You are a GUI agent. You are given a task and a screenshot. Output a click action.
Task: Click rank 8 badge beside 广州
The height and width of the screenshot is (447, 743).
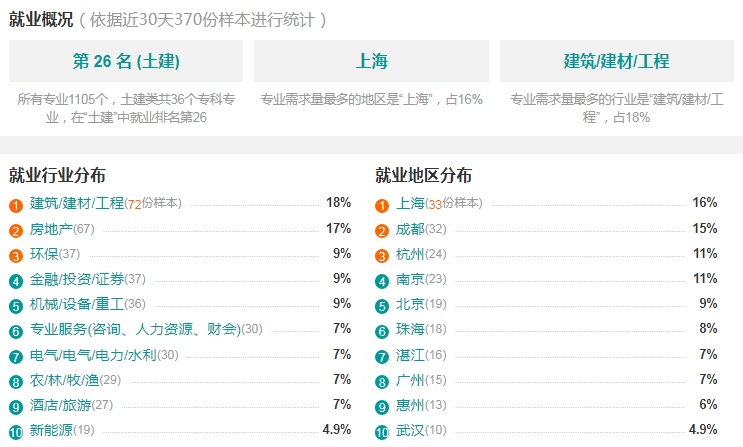tap(382, 382)
